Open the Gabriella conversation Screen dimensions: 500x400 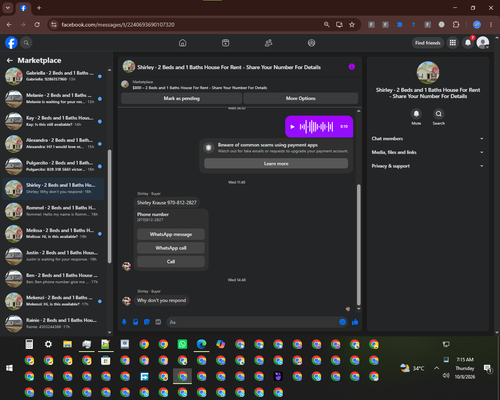pos(53,76)
